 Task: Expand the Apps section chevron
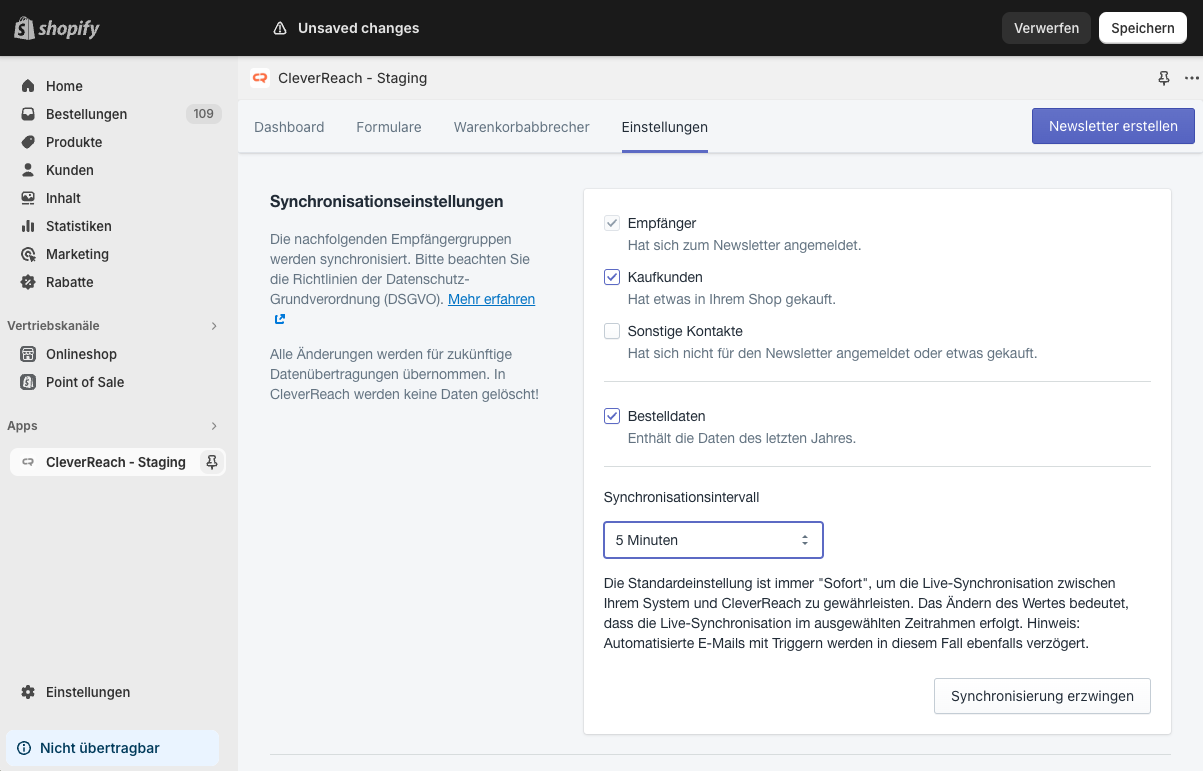214,426
